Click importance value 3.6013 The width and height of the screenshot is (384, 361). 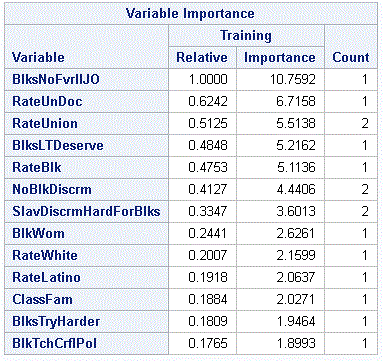pyautogui.click(x=296, y=211)
